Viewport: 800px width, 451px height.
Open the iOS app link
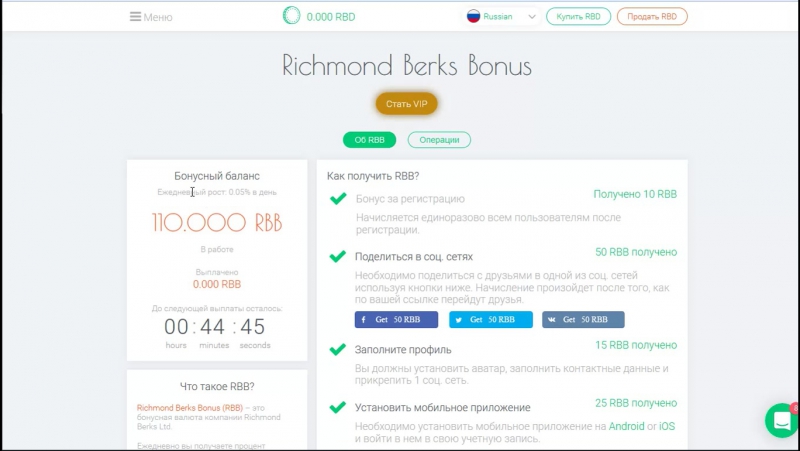coord(667,426)
